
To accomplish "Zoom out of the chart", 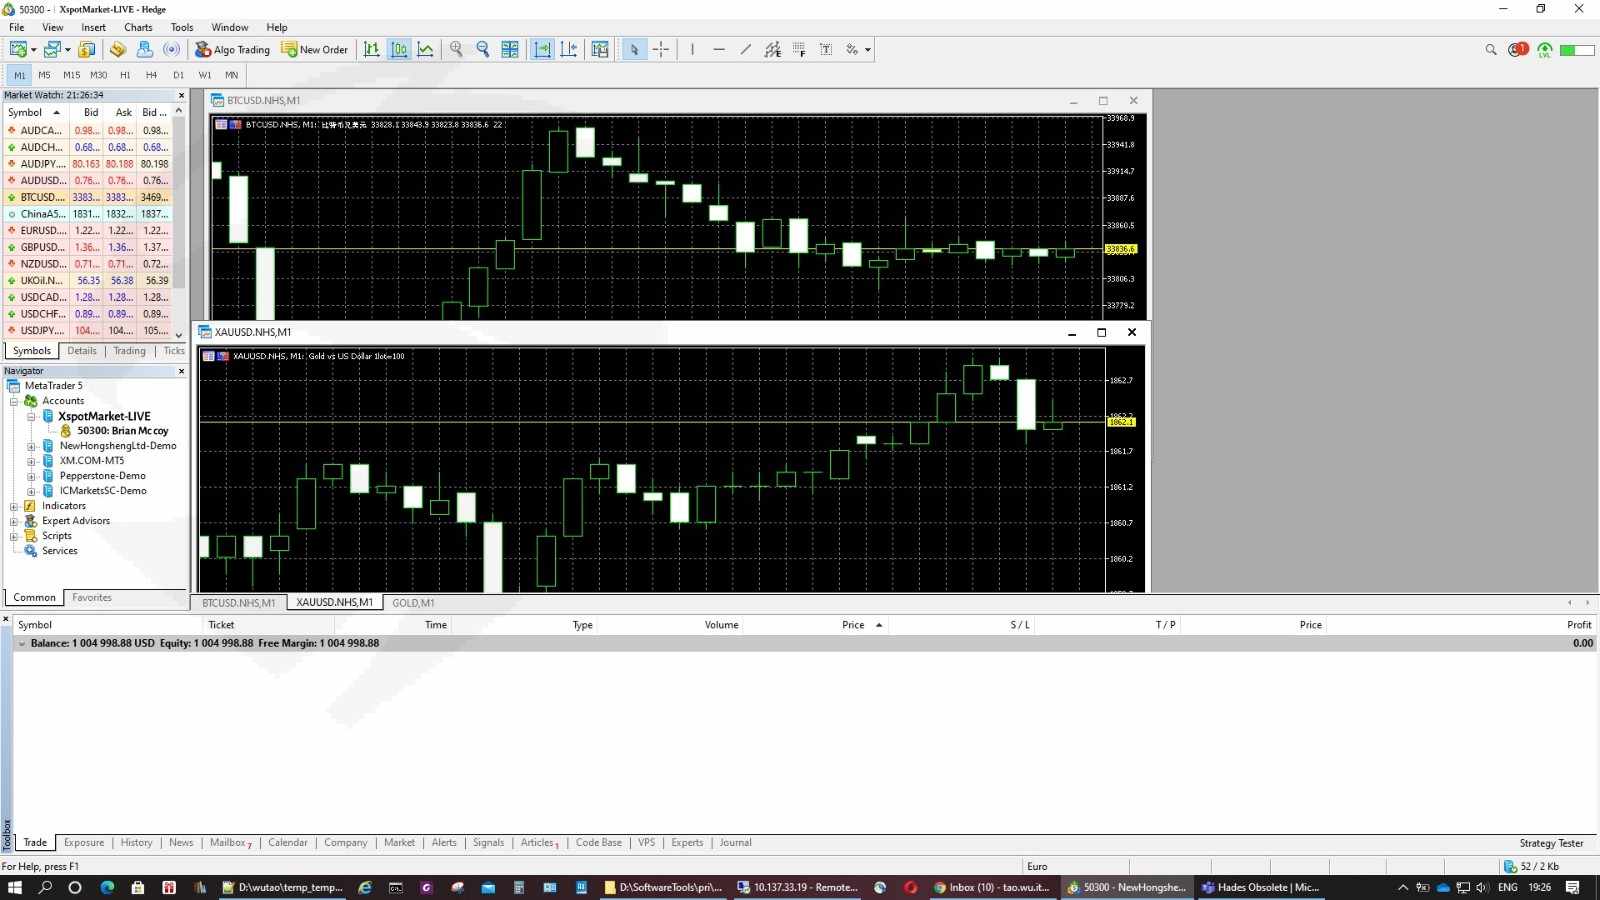I will pos(483,49).
